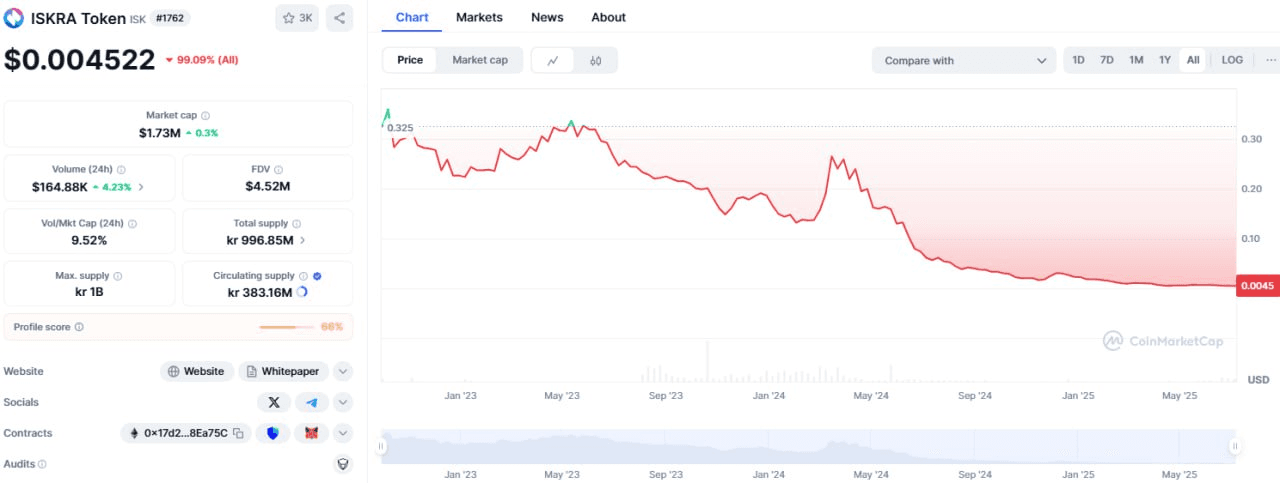Open the chart more options ellipsis

pos(1271,60)
